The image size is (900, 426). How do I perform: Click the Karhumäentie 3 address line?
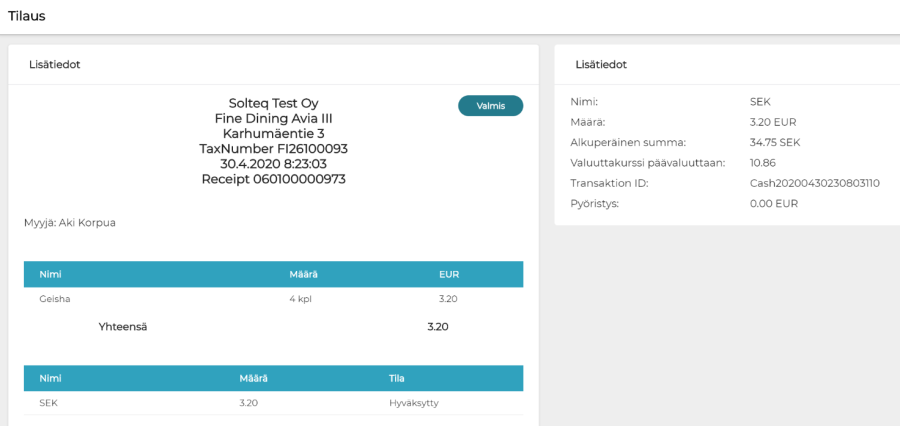click(x=273, y=133)
